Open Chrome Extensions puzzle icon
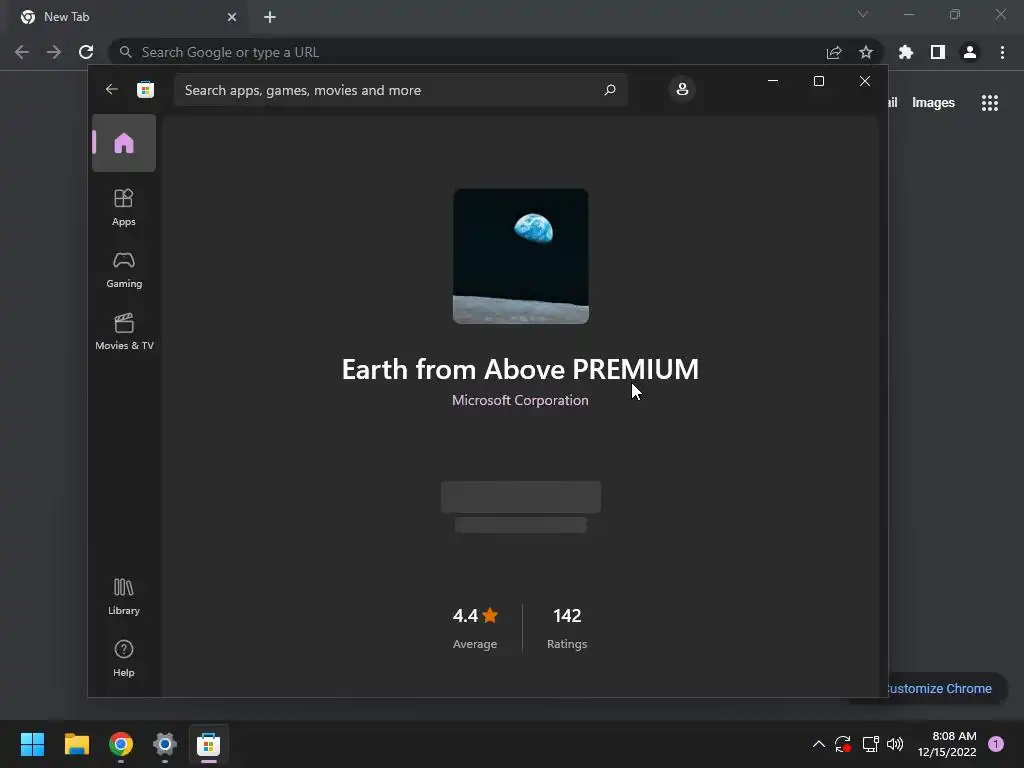The image size is (1024, 768). click(x=906, y=52)
